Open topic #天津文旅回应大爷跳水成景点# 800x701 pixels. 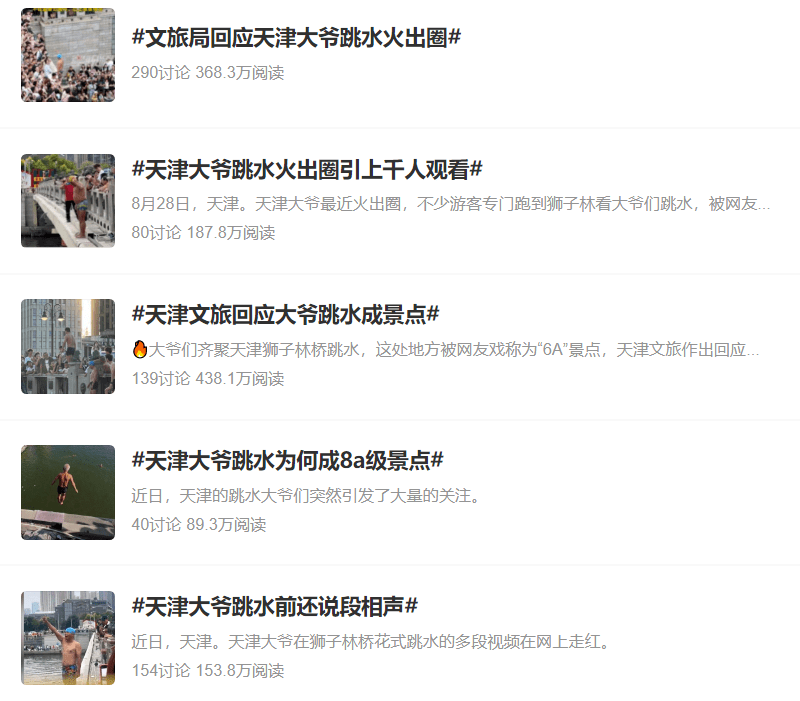(x=285, y=314)
